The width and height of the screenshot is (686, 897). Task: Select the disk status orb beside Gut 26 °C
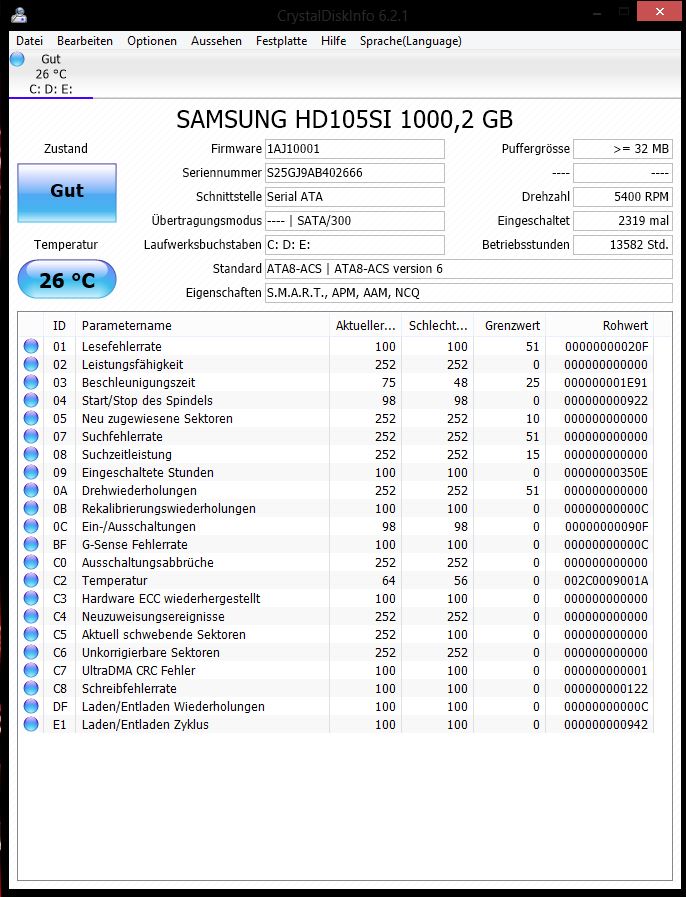click(17, 59)
